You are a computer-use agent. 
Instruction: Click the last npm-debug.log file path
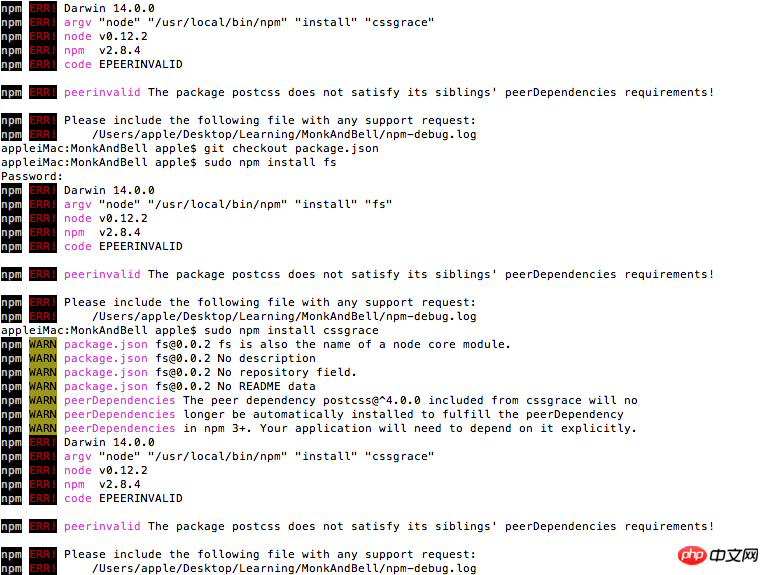pyautogui.click(x=284, y=569)
